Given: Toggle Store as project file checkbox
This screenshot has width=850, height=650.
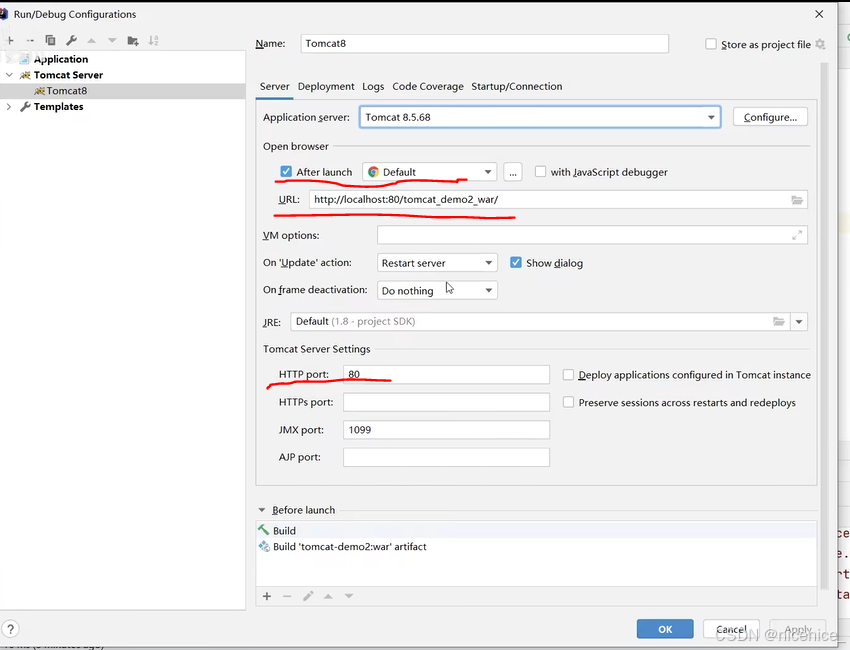Looking at the screenshot, I should 711,44.
